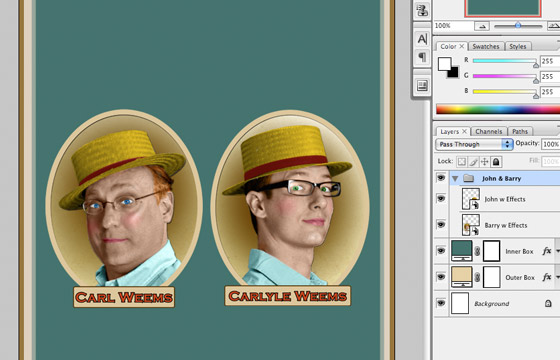Click the B value input field

550,92
